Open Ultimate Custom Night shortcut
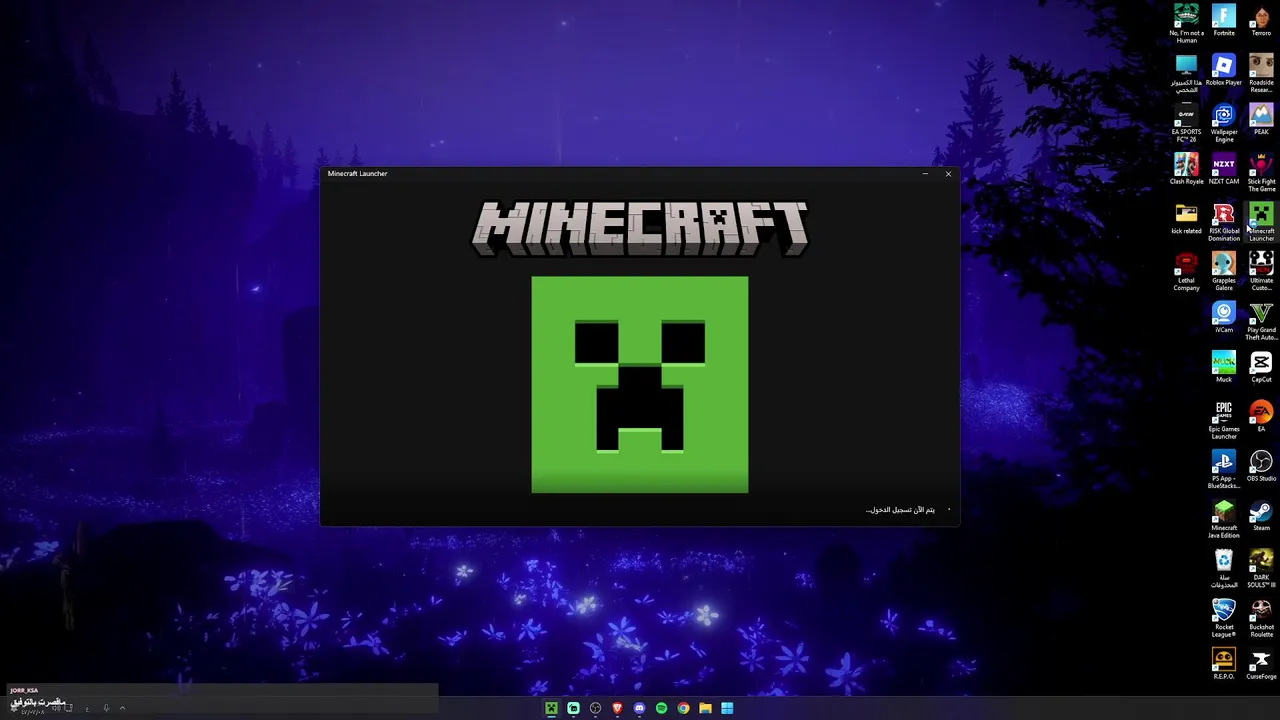 tap(1261, 270)
